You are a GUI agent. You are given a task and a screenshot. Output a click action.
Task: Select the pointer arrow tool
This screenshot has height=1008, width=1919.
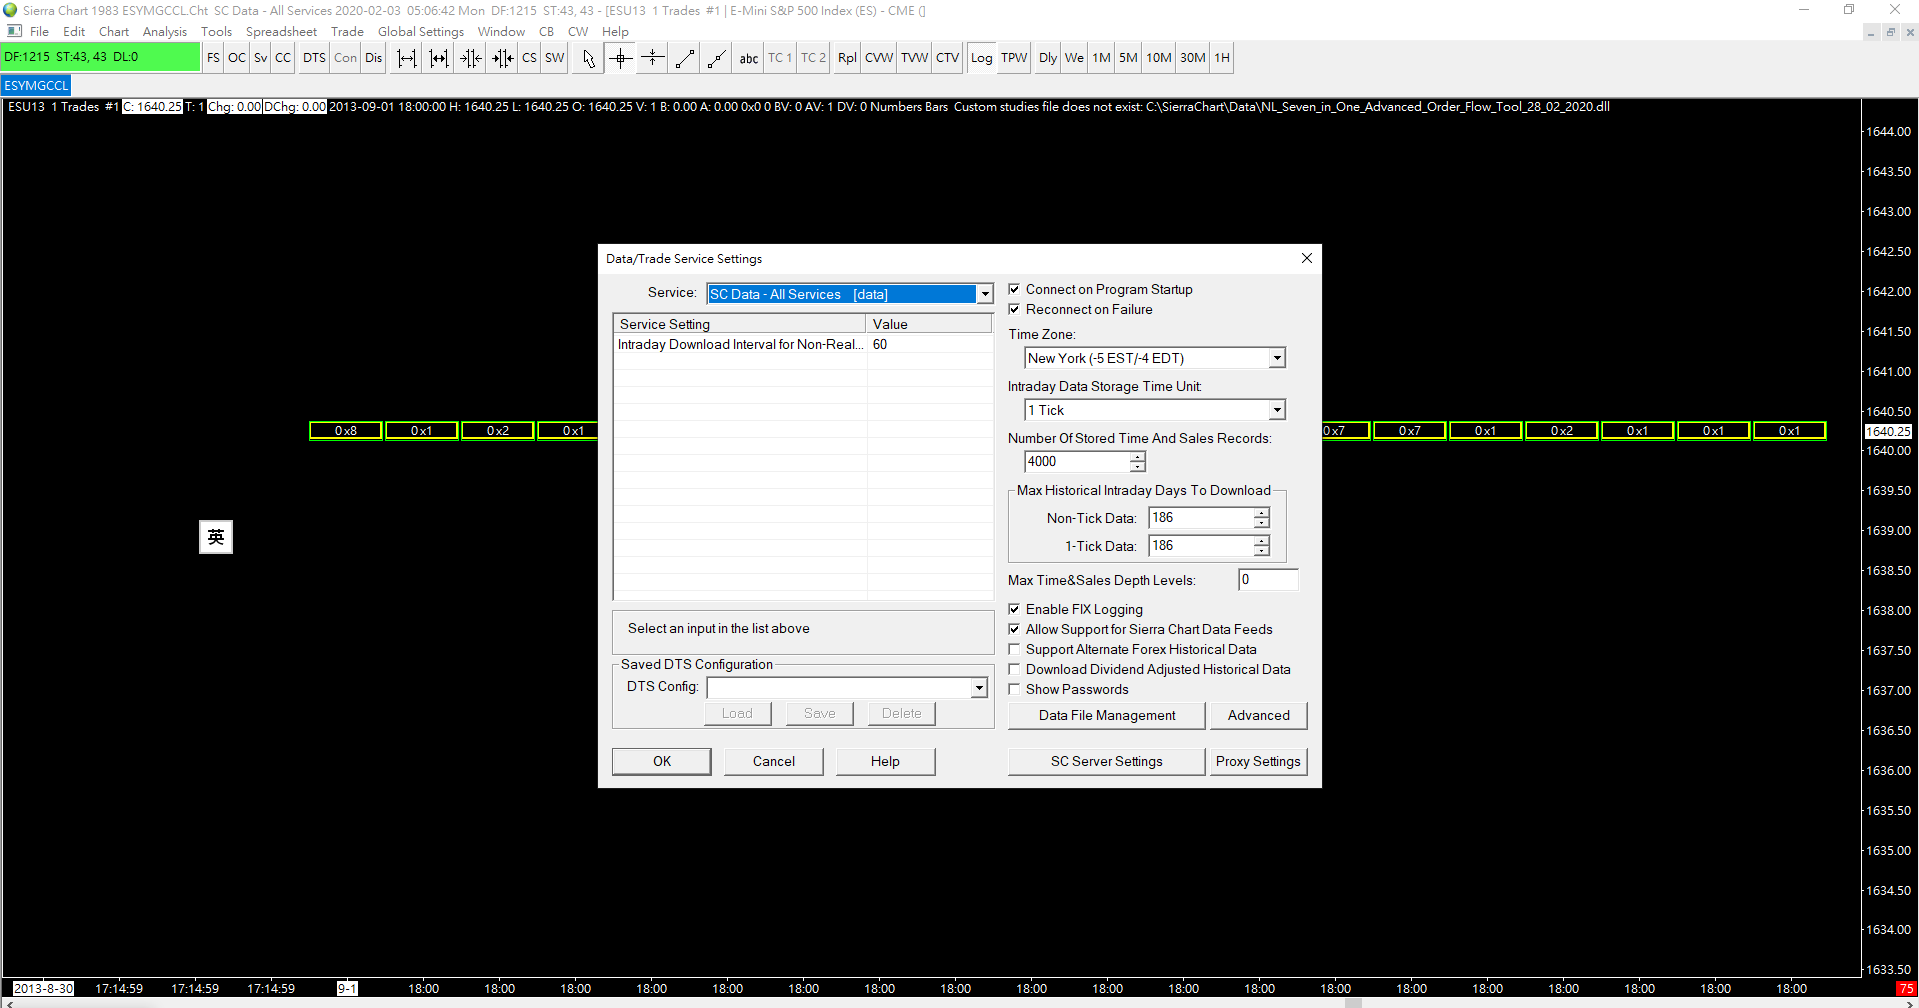coord(589,58)
